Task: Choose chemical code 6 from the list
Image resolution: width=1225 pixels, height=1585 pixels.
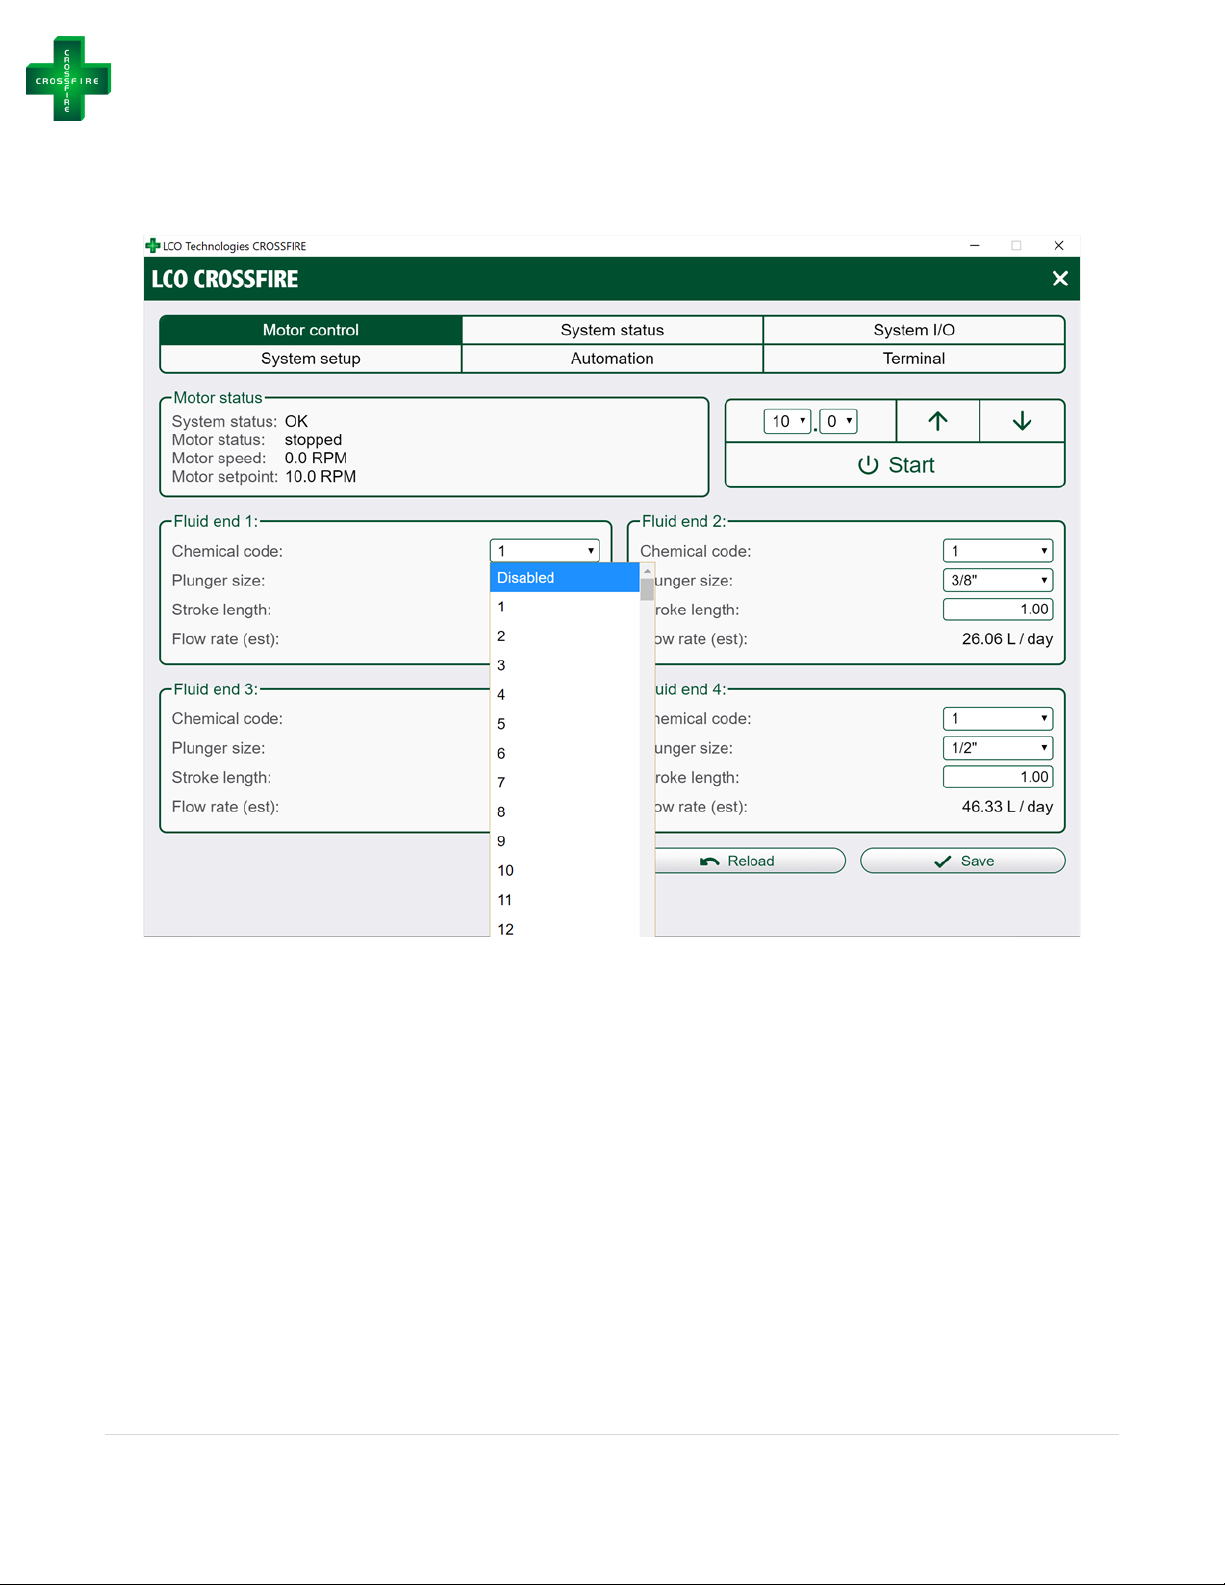Action: 565,753
